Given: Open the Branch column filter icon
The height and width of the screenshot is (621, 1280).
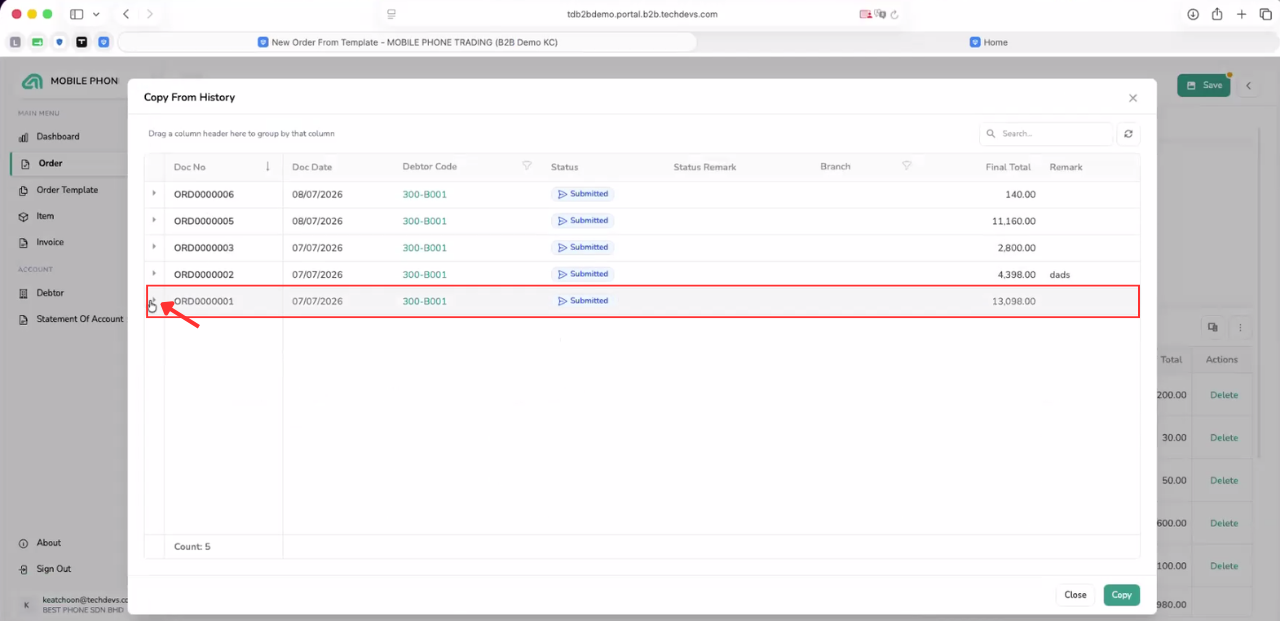Looking at the screenshot, I should [907, 166].
